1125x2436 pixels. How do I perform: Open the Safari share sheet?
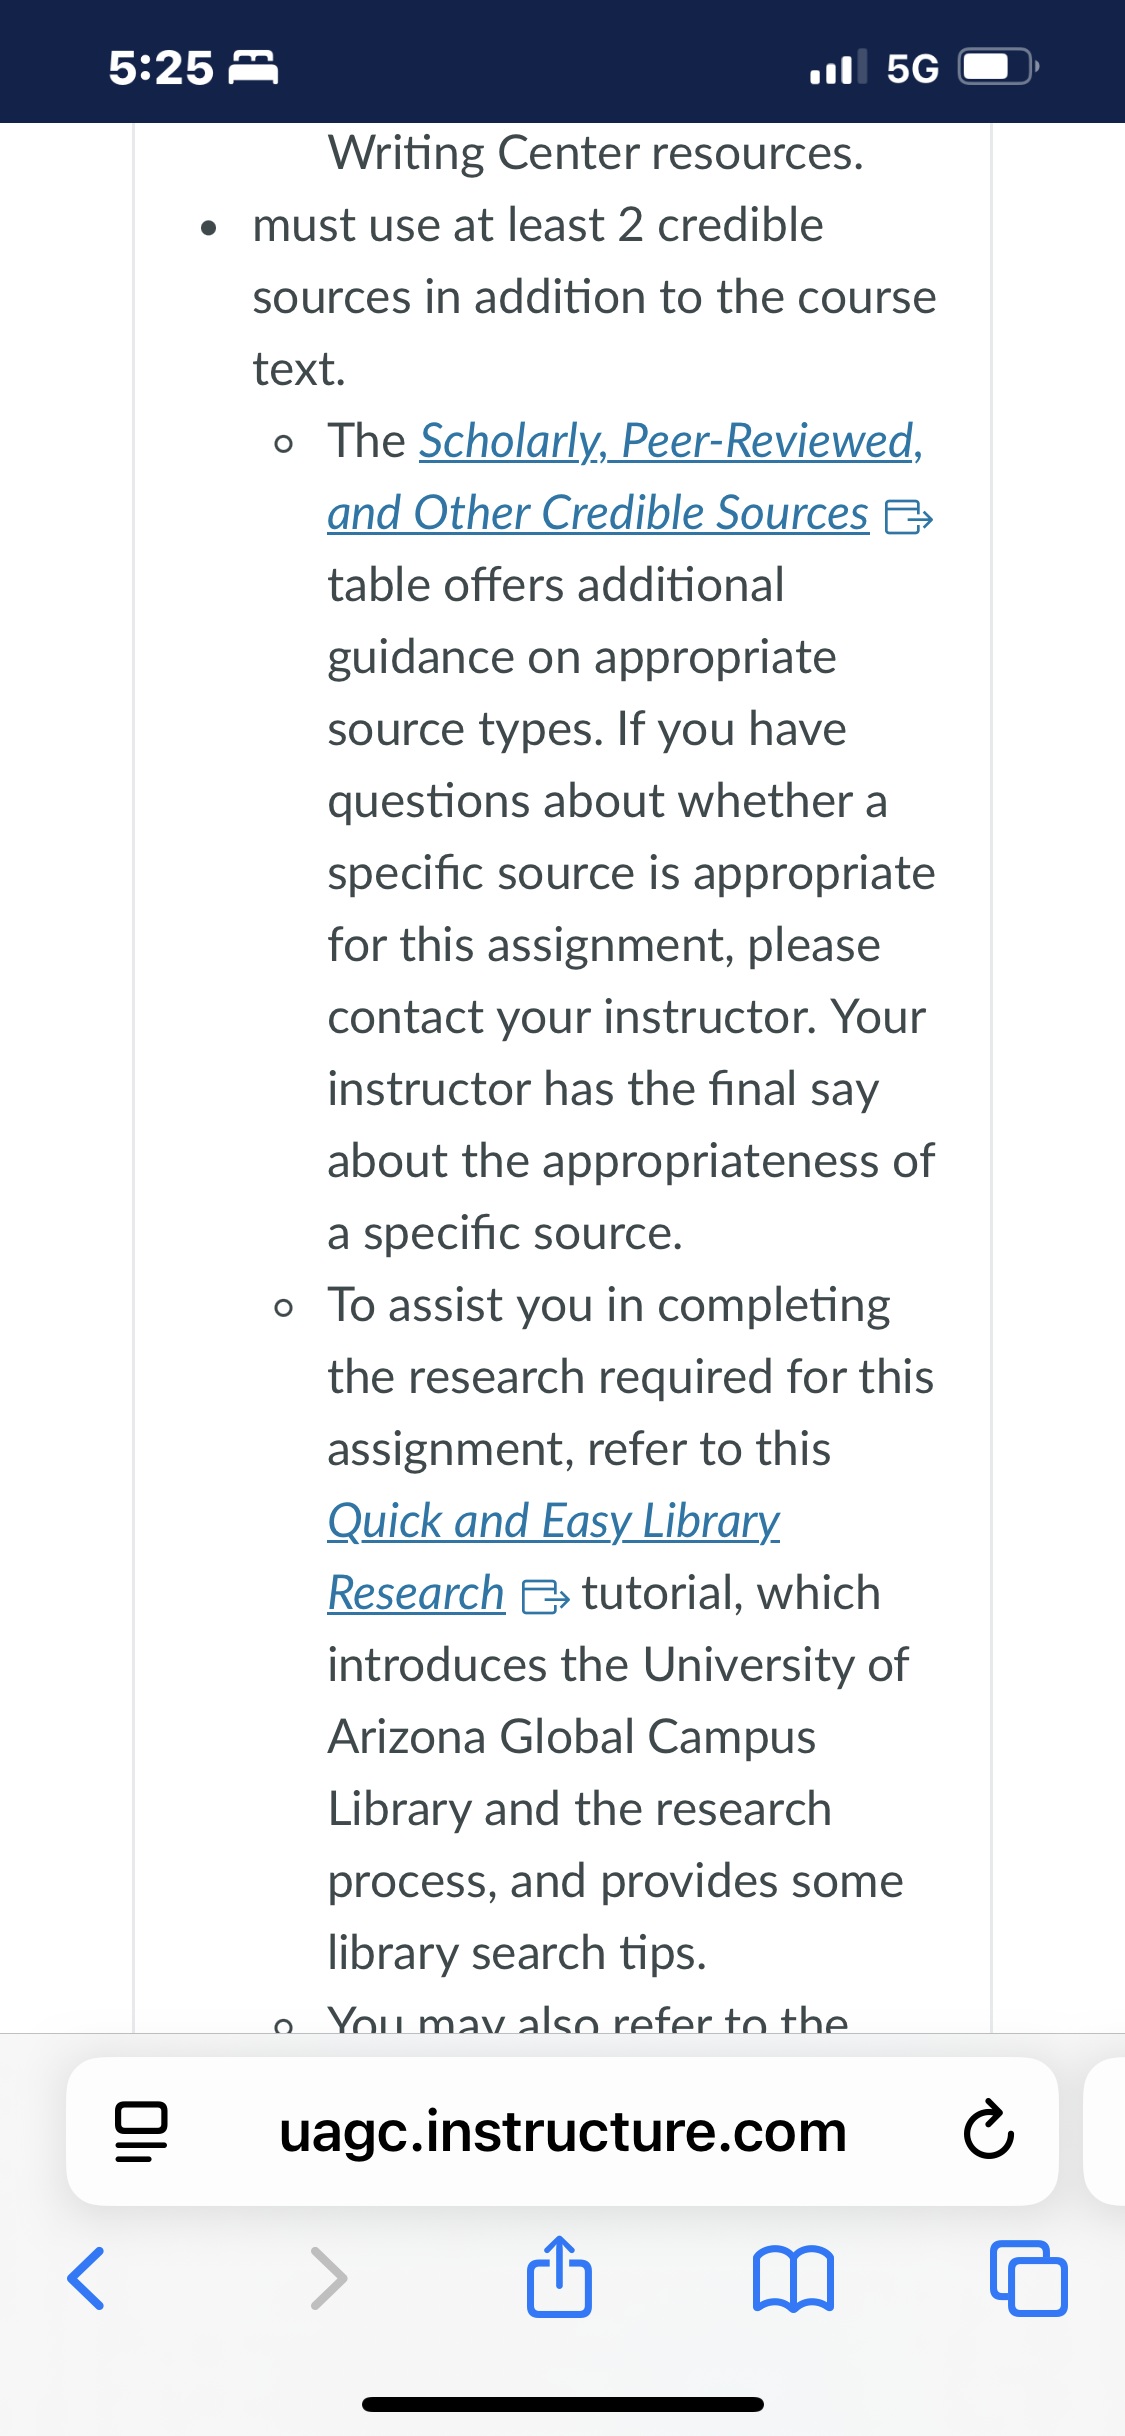point(559,2276)
